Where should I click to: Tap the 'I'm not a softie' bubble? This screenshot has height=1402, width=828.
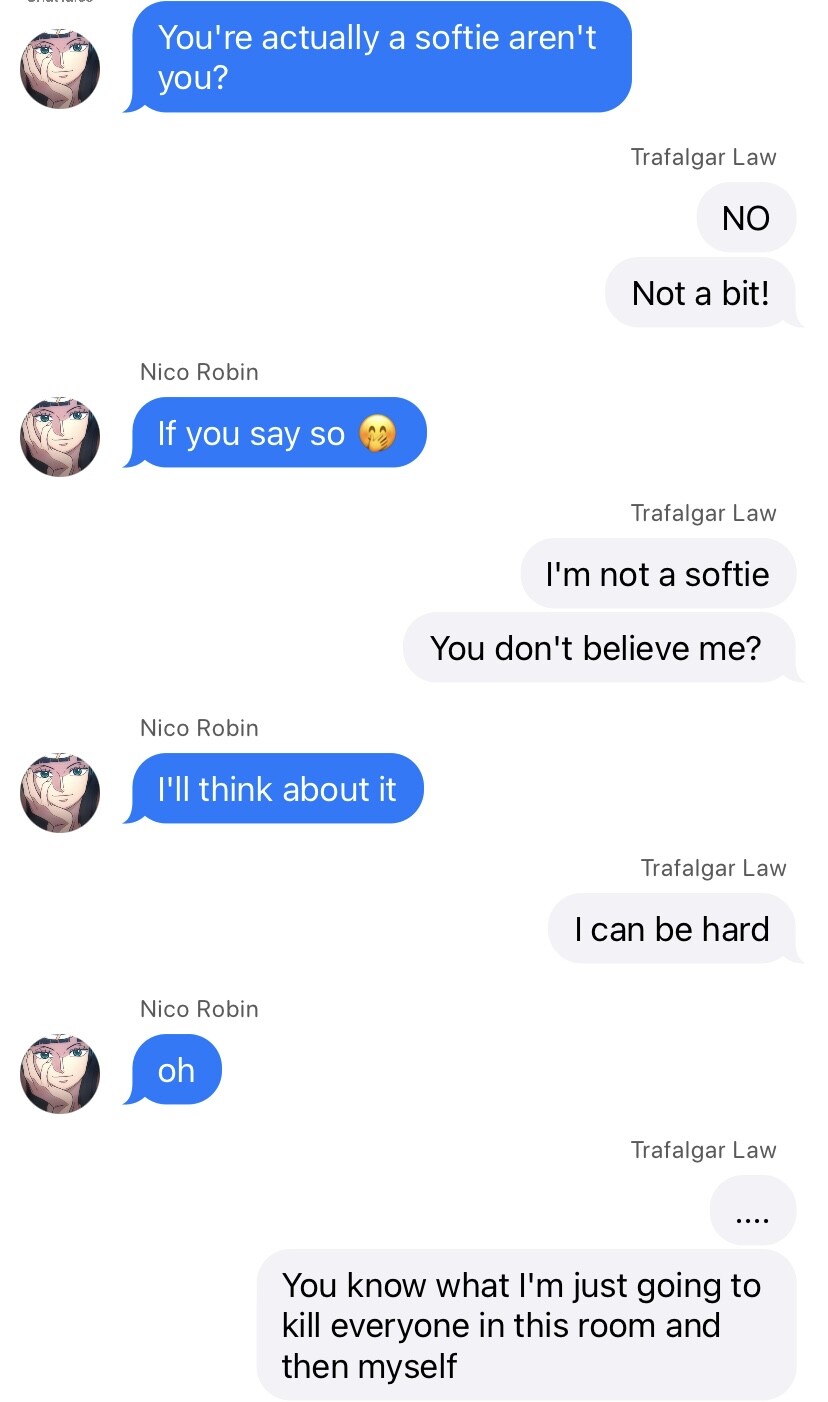coord(660,573)
